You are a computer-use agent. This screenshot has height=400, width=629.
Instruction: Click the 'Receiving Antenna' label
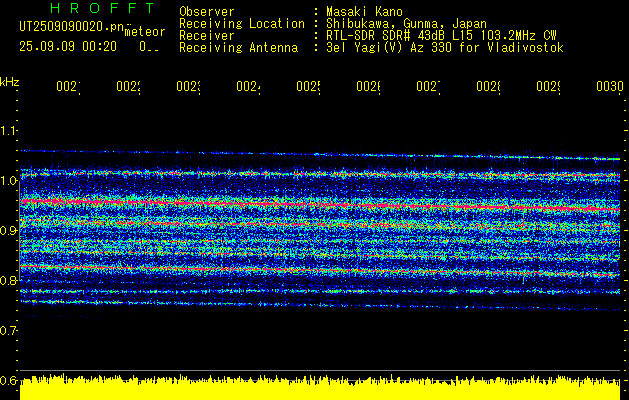(x=239, y=48)
